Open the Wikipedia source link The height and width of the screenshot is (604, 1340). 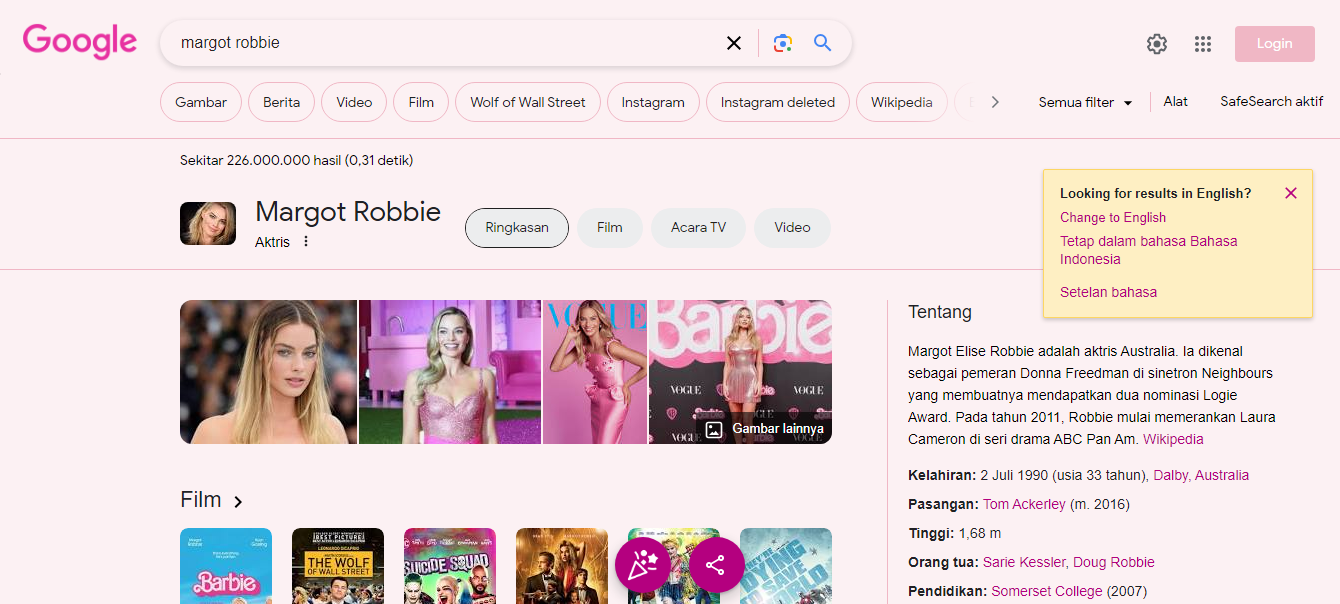(x=1173, y=439)
